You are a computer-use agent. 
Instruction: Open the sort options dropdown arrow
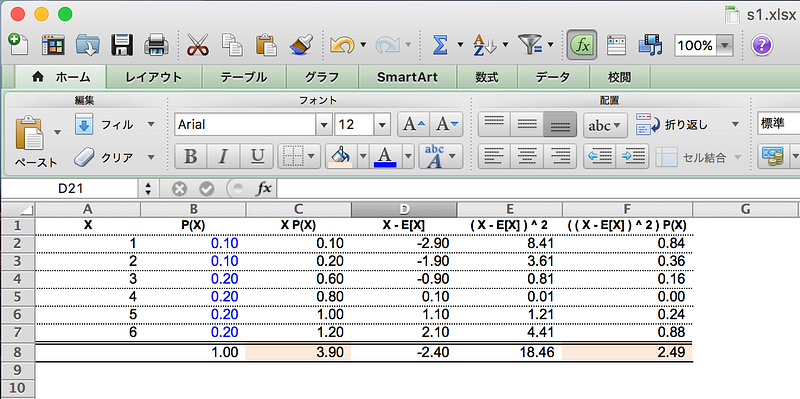(x=505, y=45)
